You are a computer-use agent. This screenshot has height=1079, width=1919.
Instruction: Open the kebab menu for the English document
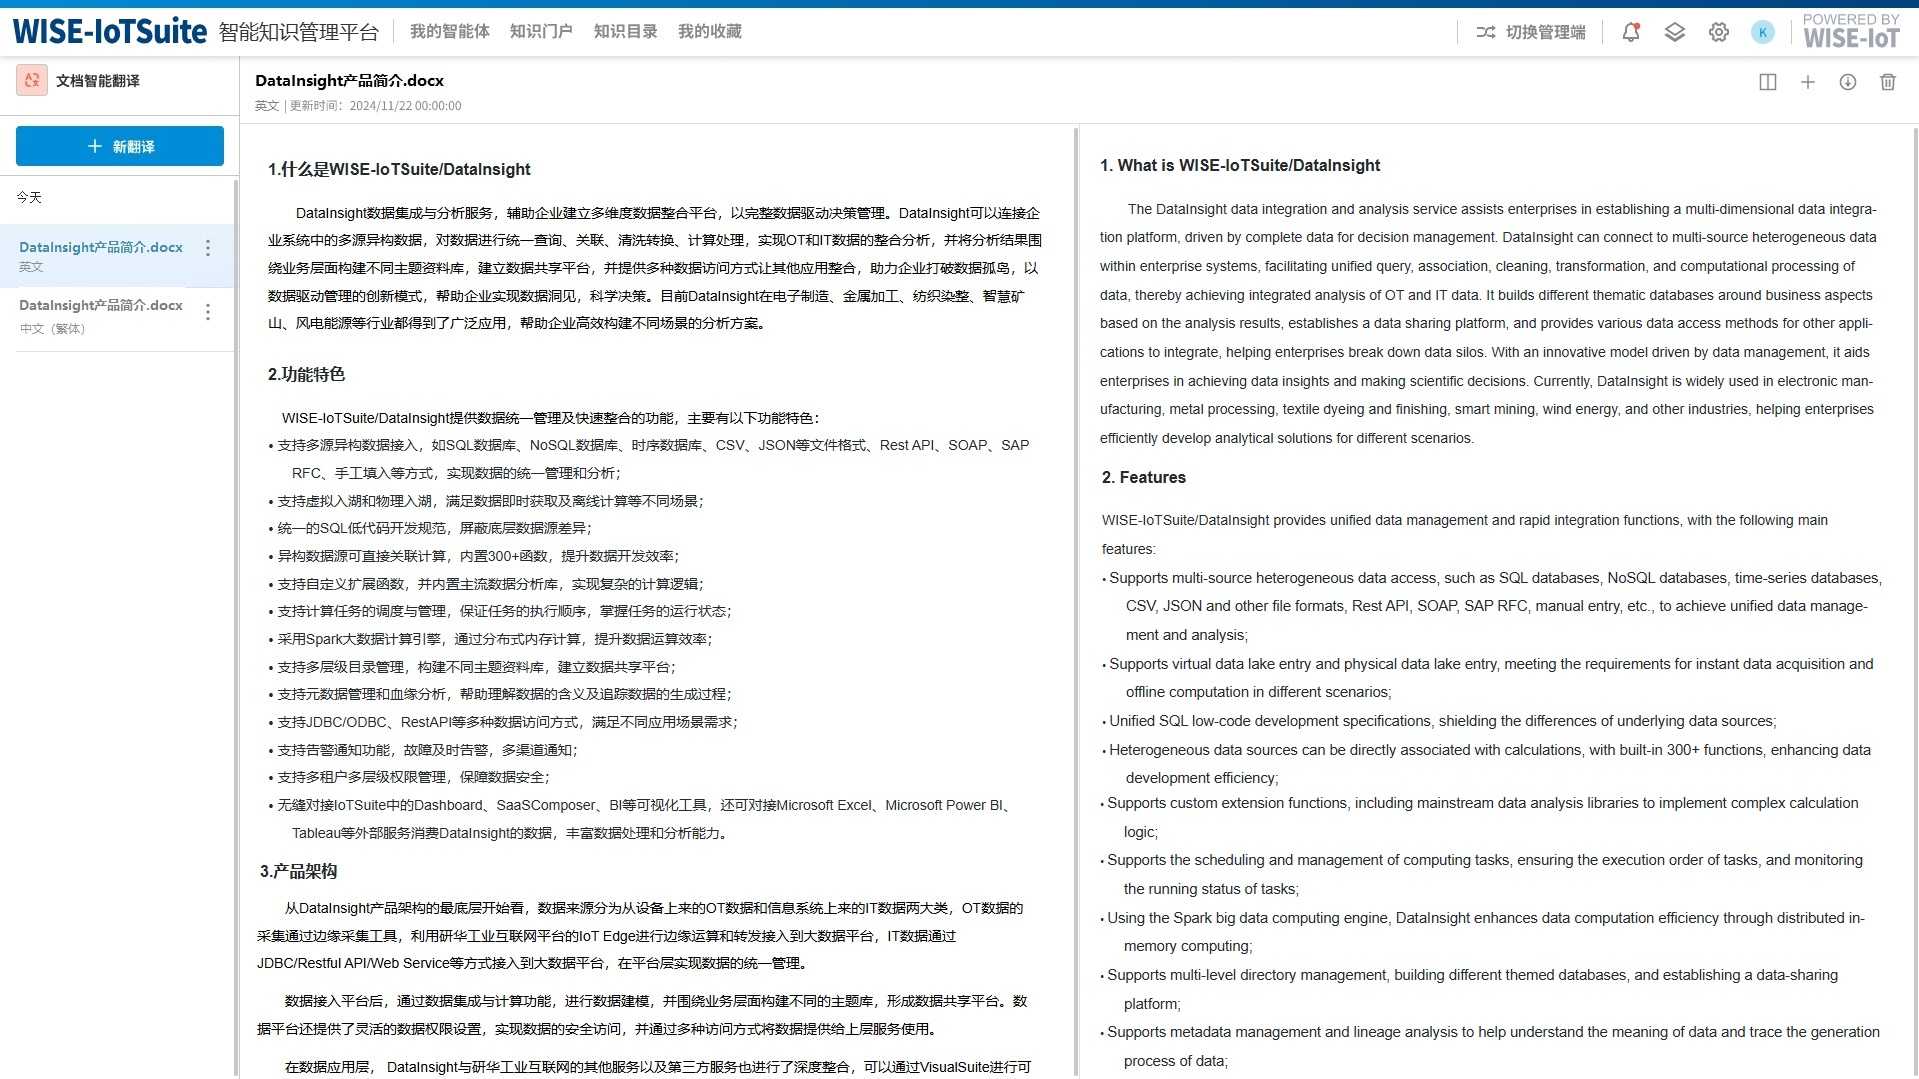point(207,248)
